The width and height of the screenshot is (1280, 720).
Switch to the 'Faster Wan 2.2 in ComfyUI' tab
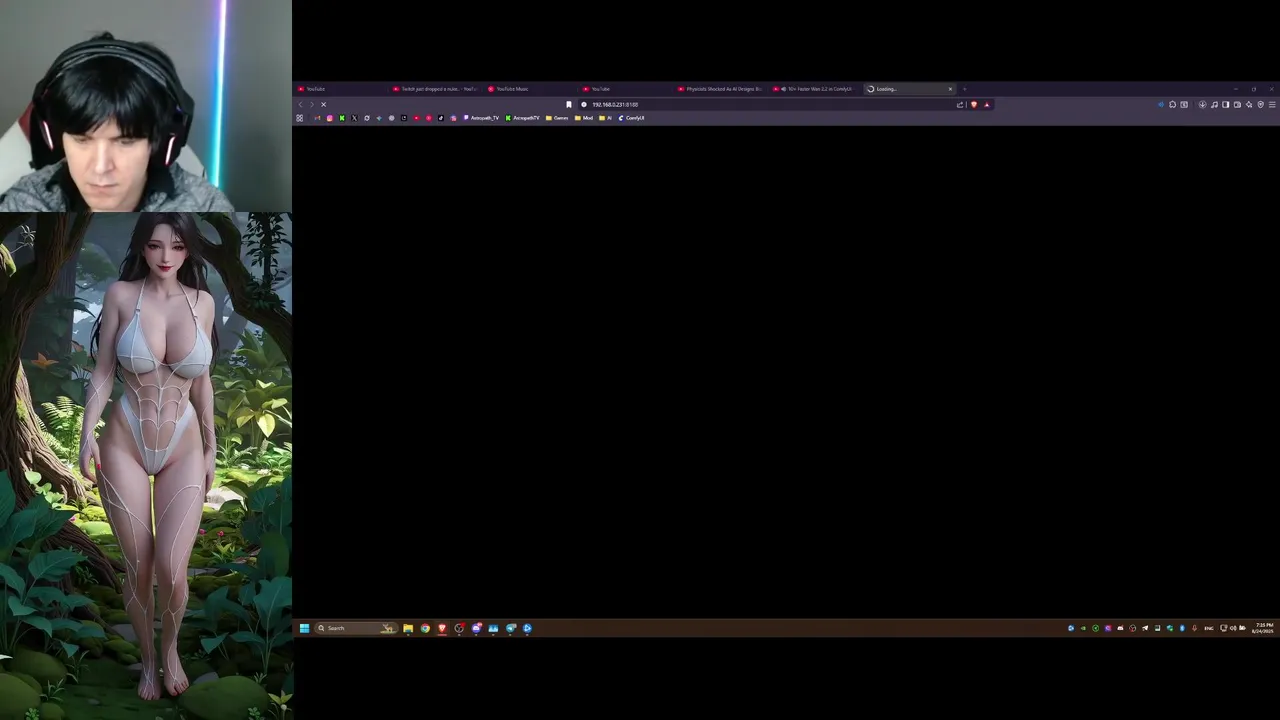(815, 89)
